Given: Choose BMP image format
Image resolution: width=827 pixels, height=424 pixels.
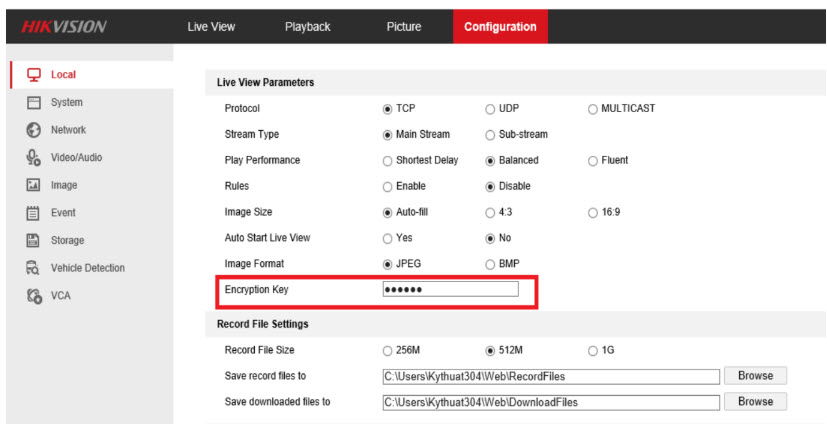Looking at the screenshot, I should tap(490, 264).
